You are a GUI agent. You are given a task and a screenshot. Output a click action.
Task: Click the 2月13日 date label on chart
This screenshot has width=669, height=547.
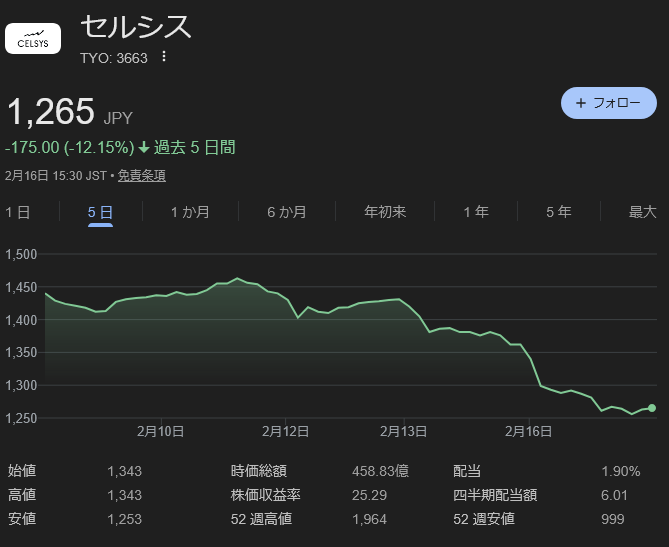[403, 431]
